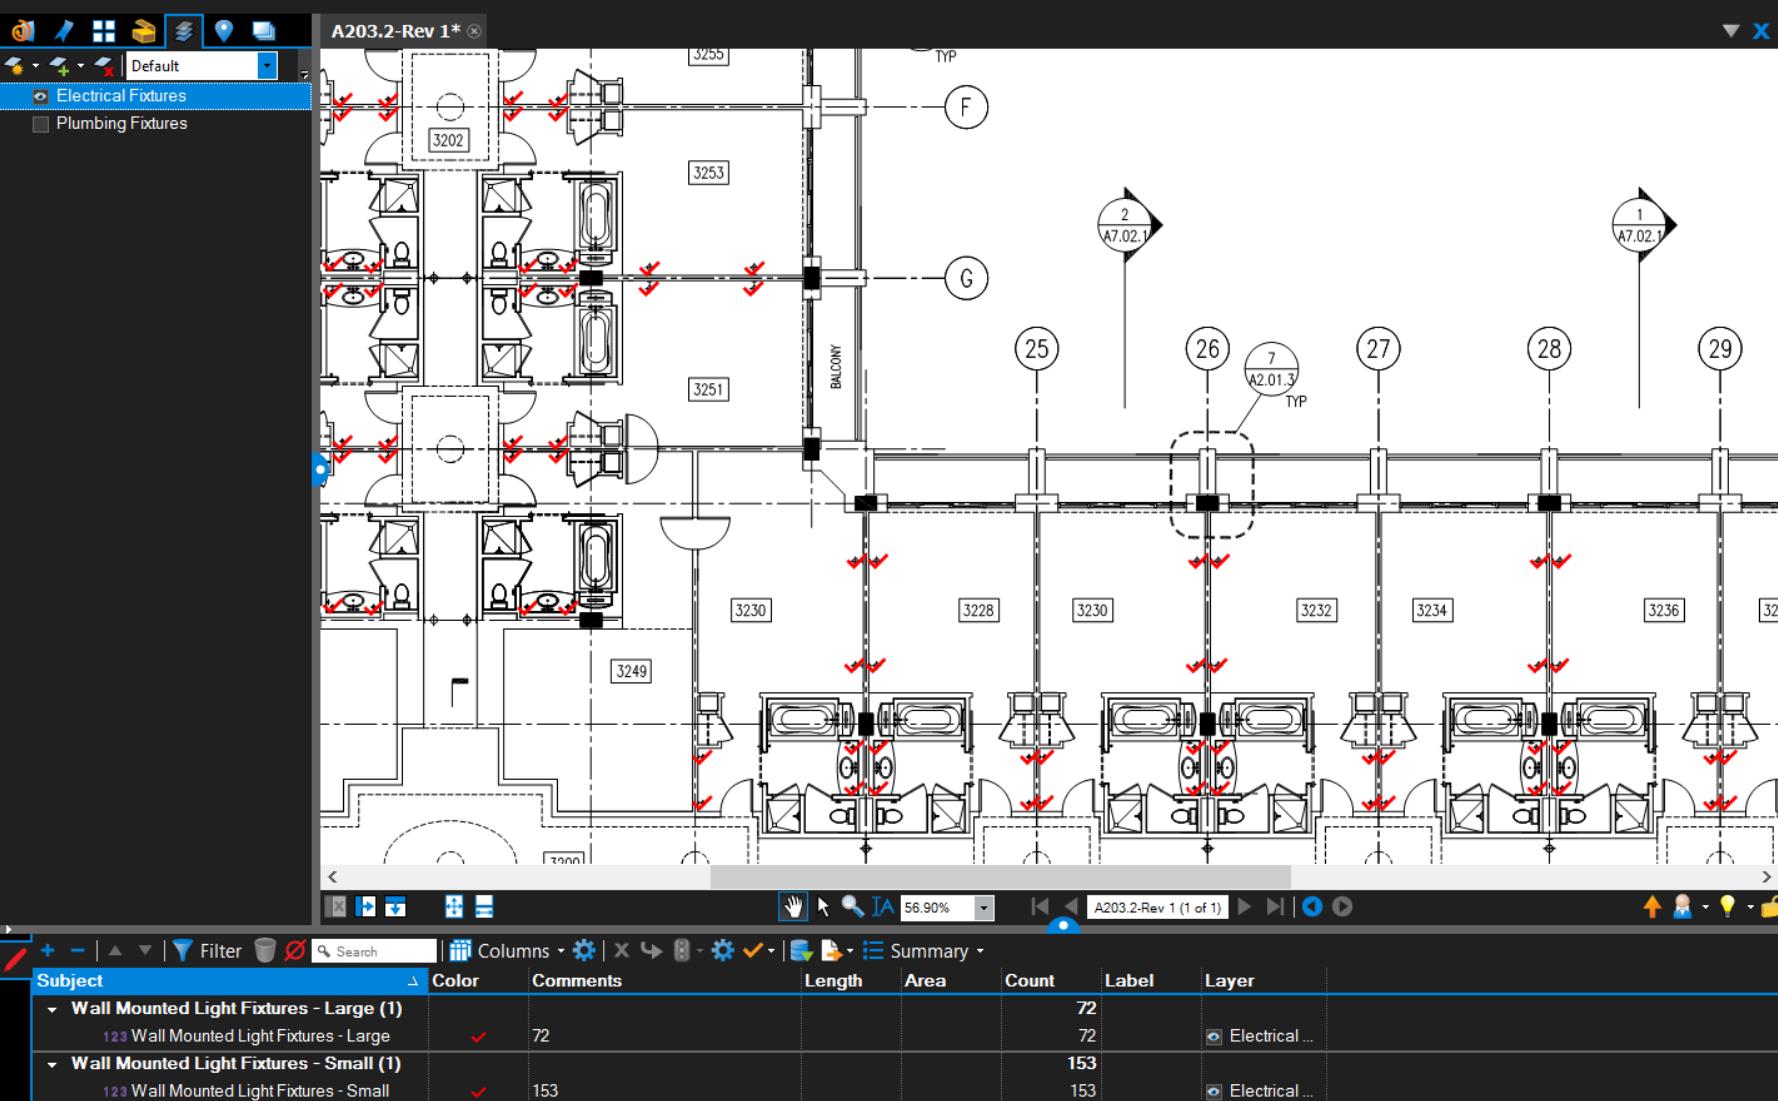Viewport: 1778px width, 1101px height.
Task: Open the add layer options arrow
Action: click(x=81, y=66)
